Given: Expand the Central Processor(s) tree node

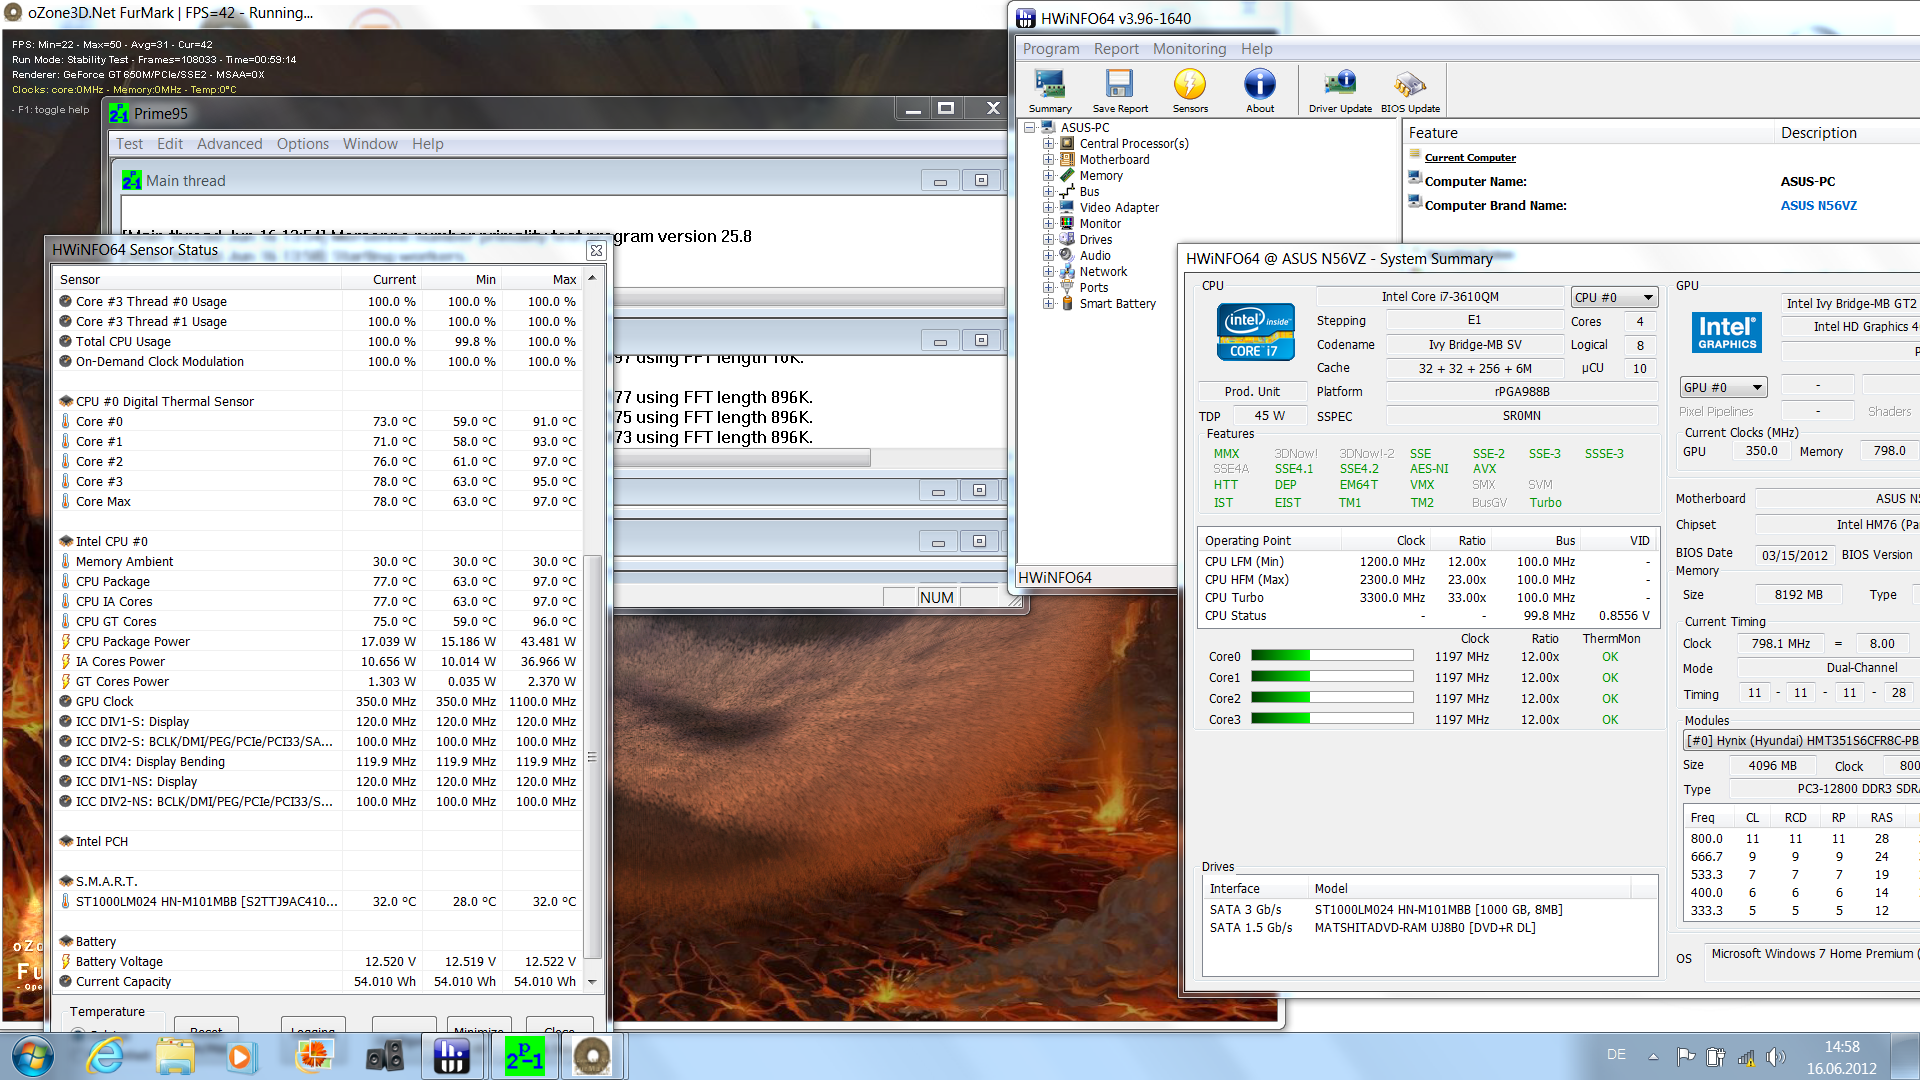Looking at the screenshot, I should 1048,144.
